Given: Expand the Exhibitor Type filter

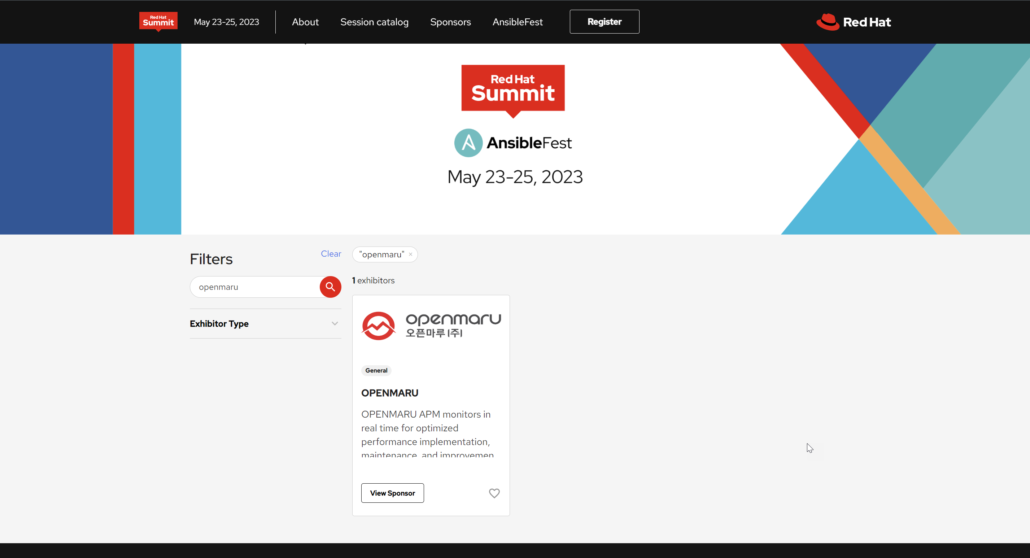Looking at the screenshot, I should tap(265, 323).
